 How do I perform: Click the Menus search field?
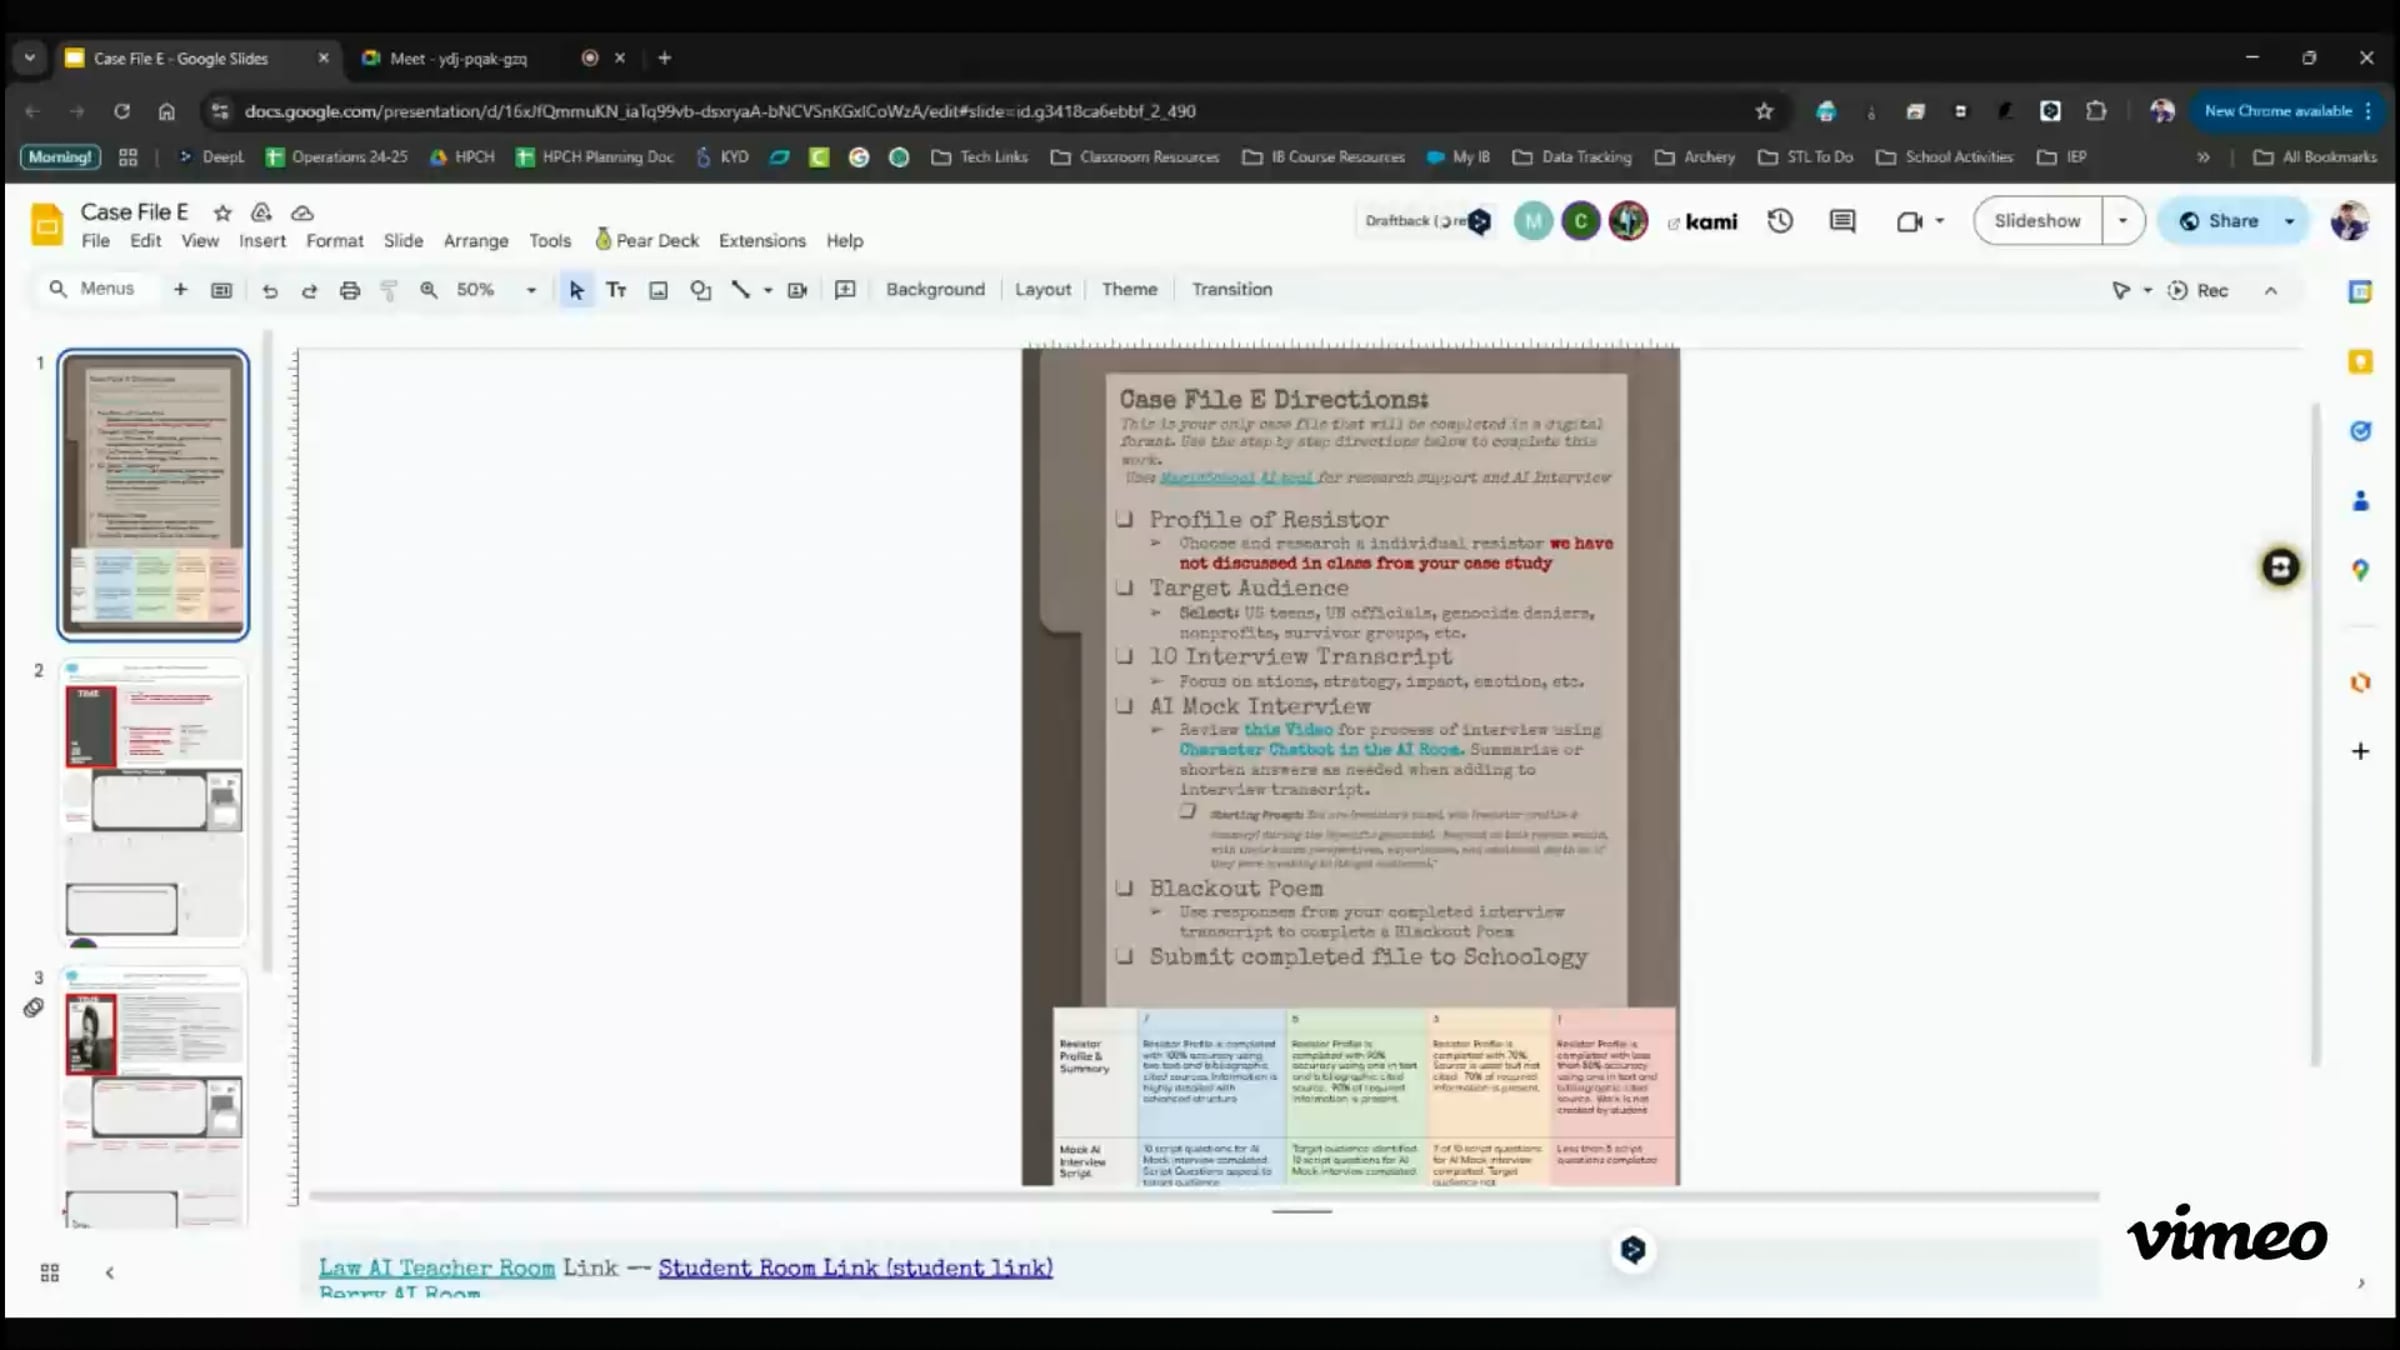click(x=92, y=289)
